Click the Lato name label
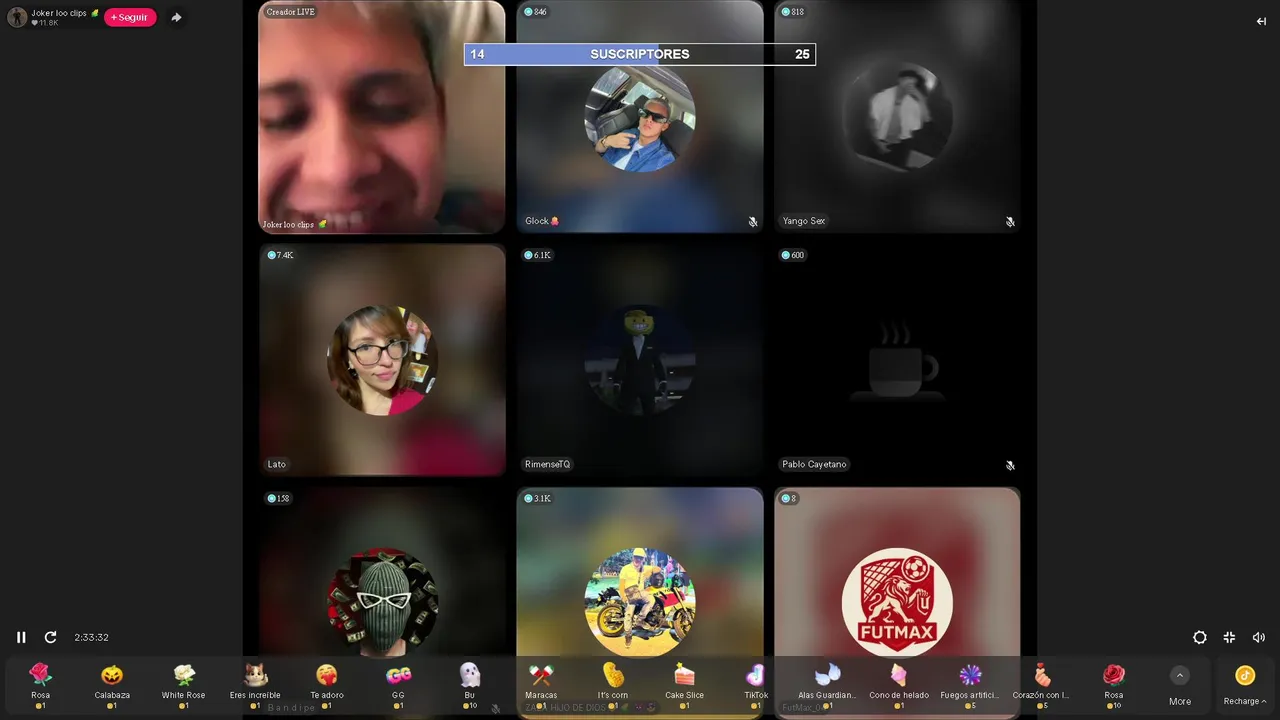Screen dimensions: 1280x720 (x=277, y=464)
